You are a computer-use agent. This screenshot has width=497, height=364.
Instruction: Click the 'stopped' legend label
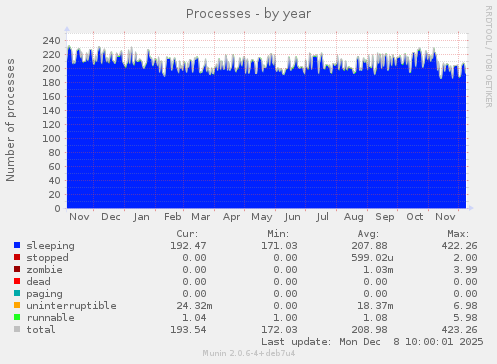(x=47, y=258)
